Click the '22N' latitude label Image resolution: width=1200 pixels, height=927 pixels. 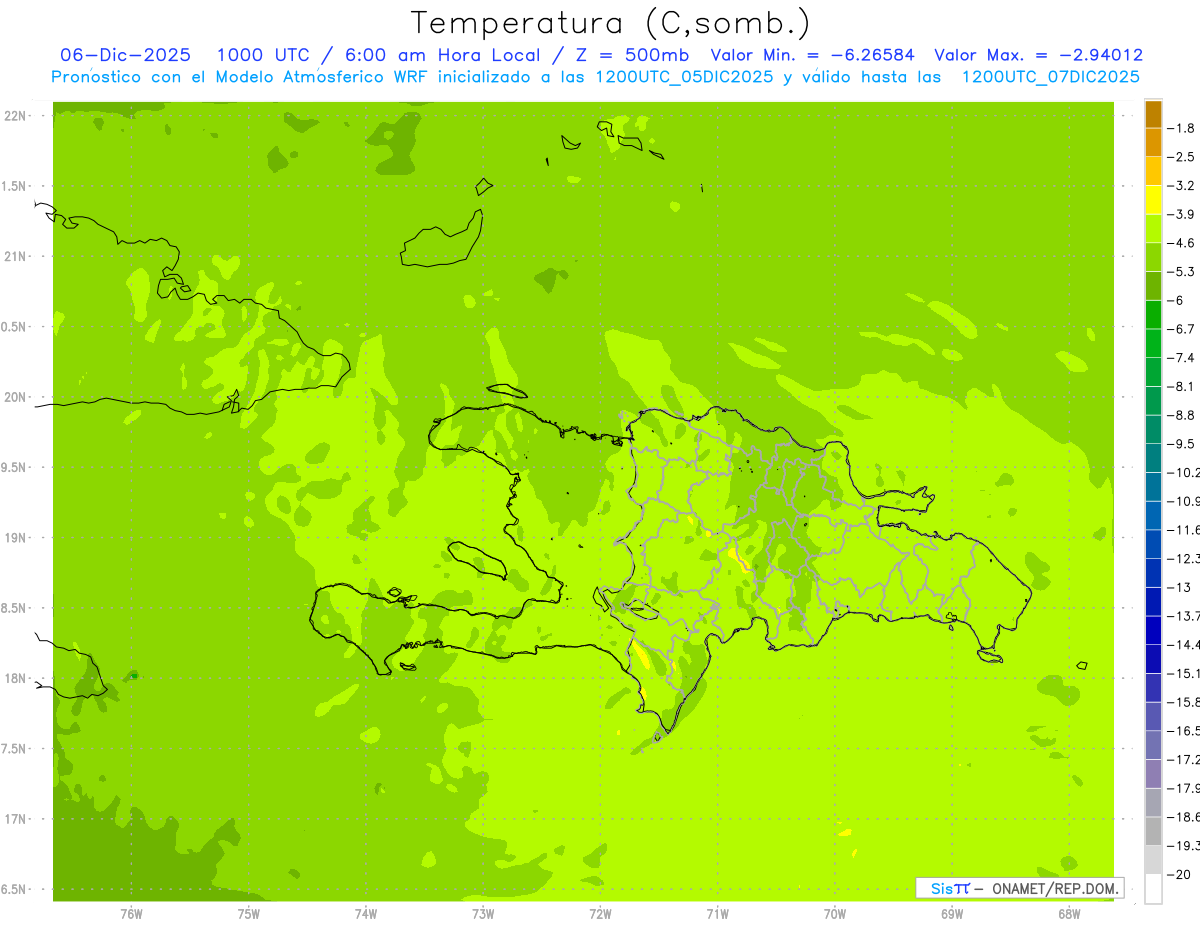tap(17, 116)
